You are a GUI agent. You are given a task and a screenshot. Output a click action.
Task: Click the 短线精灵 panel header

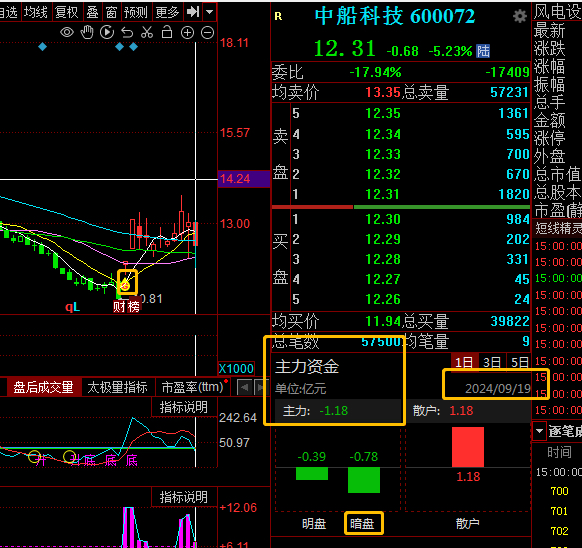558,228
